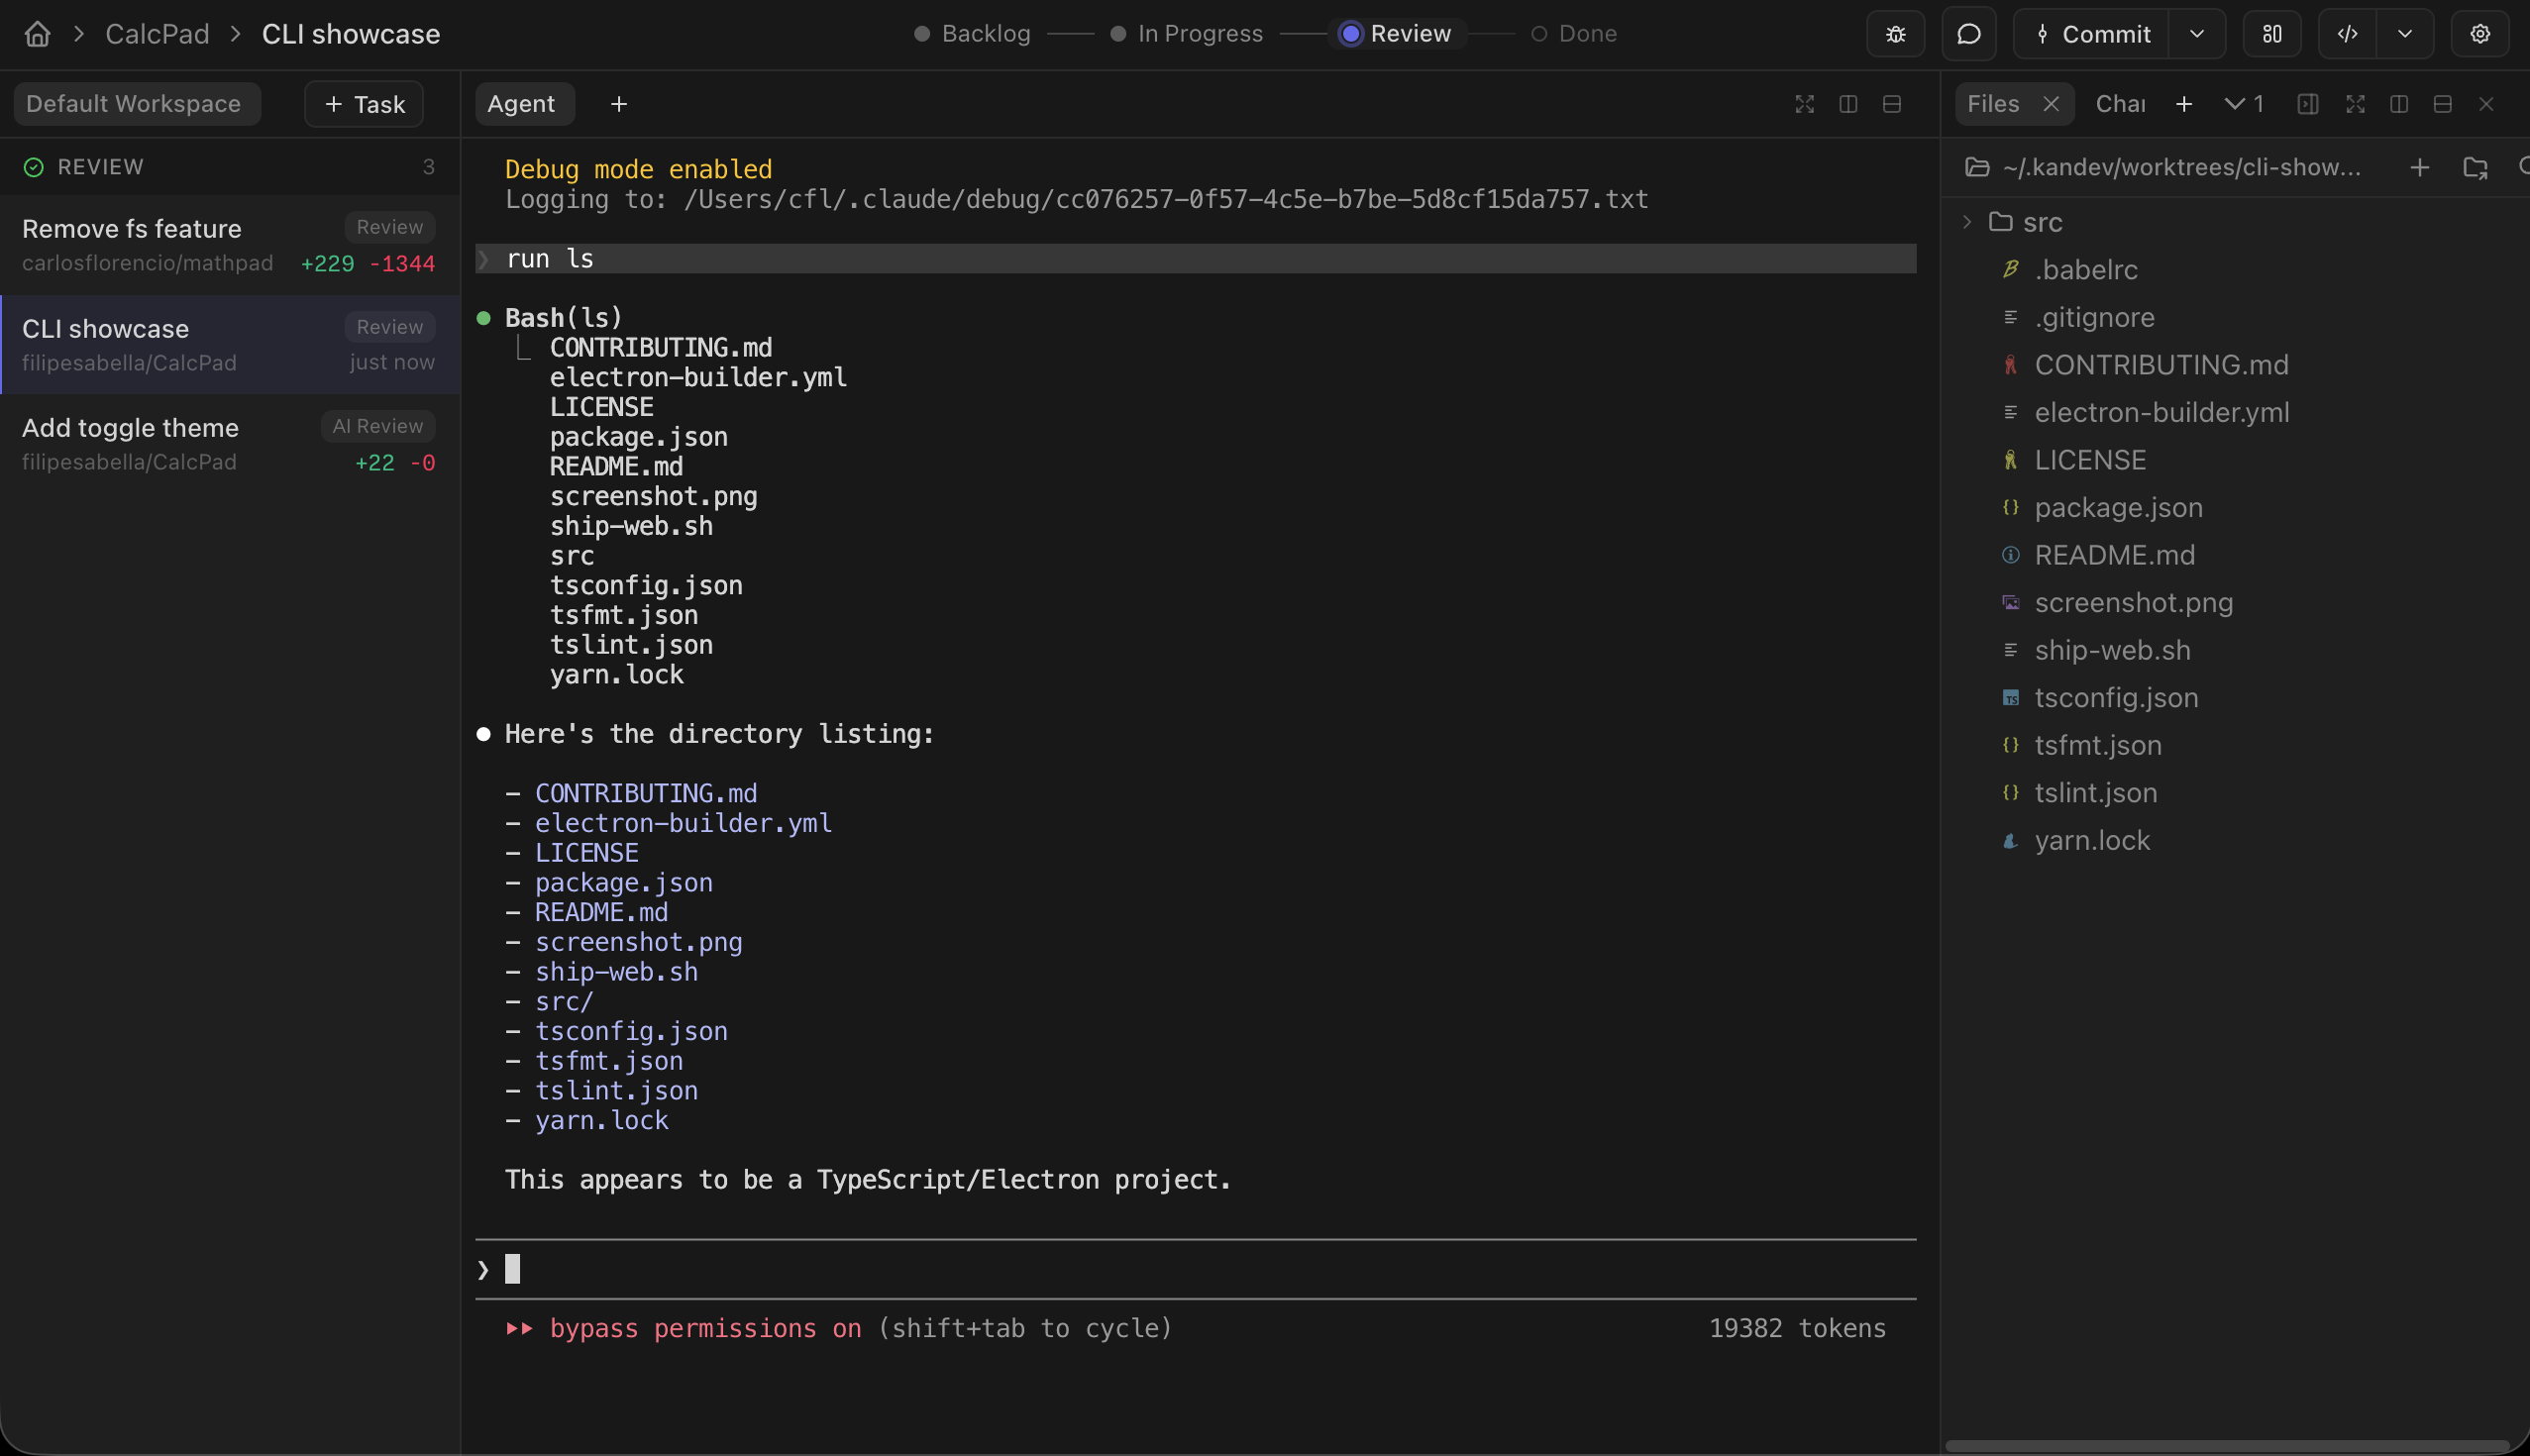Open the board layout icon
The width and height of the screenshot is (2530, 1456).
pyautogui.click(x=2272, y=34)
